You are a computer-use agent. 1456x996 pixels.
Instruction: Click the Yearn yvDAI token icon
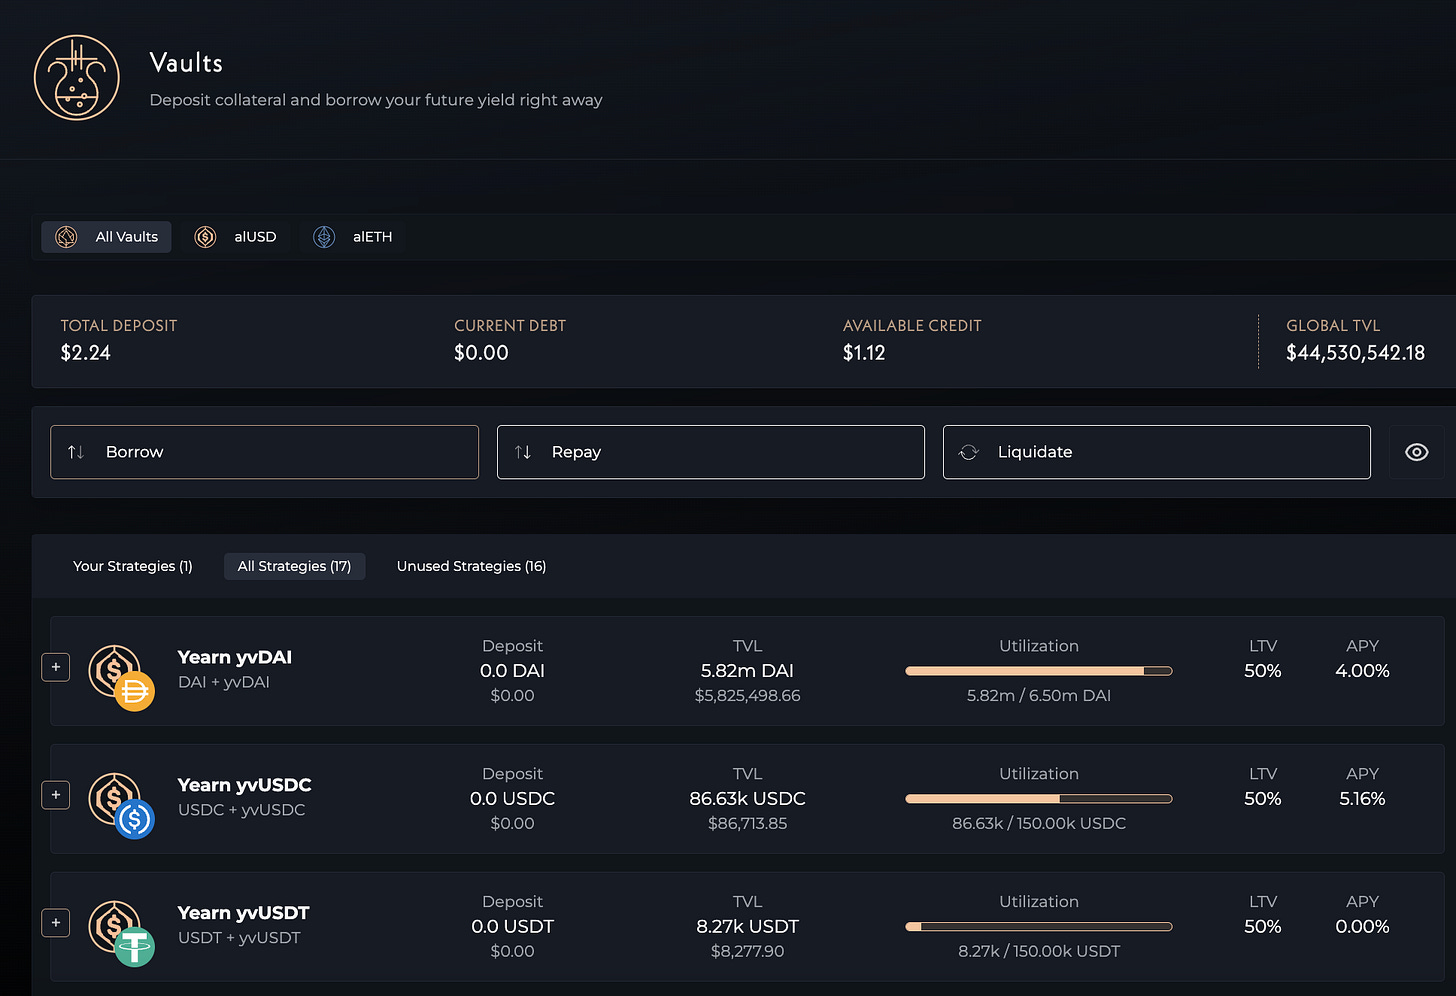pyautogui.click(x=121, y=678)
